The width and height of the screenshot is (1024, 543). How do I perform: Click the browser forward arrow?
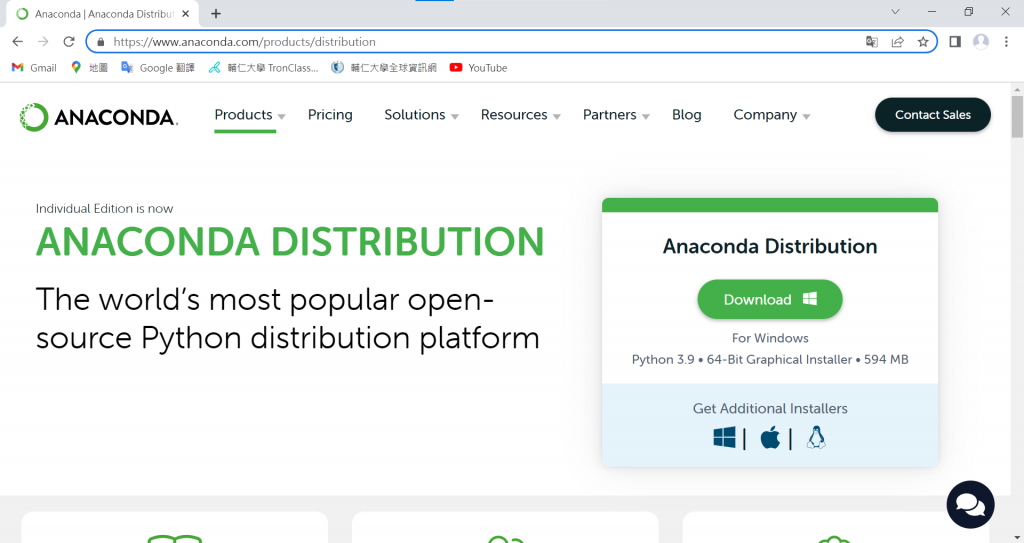pos(43,42)
